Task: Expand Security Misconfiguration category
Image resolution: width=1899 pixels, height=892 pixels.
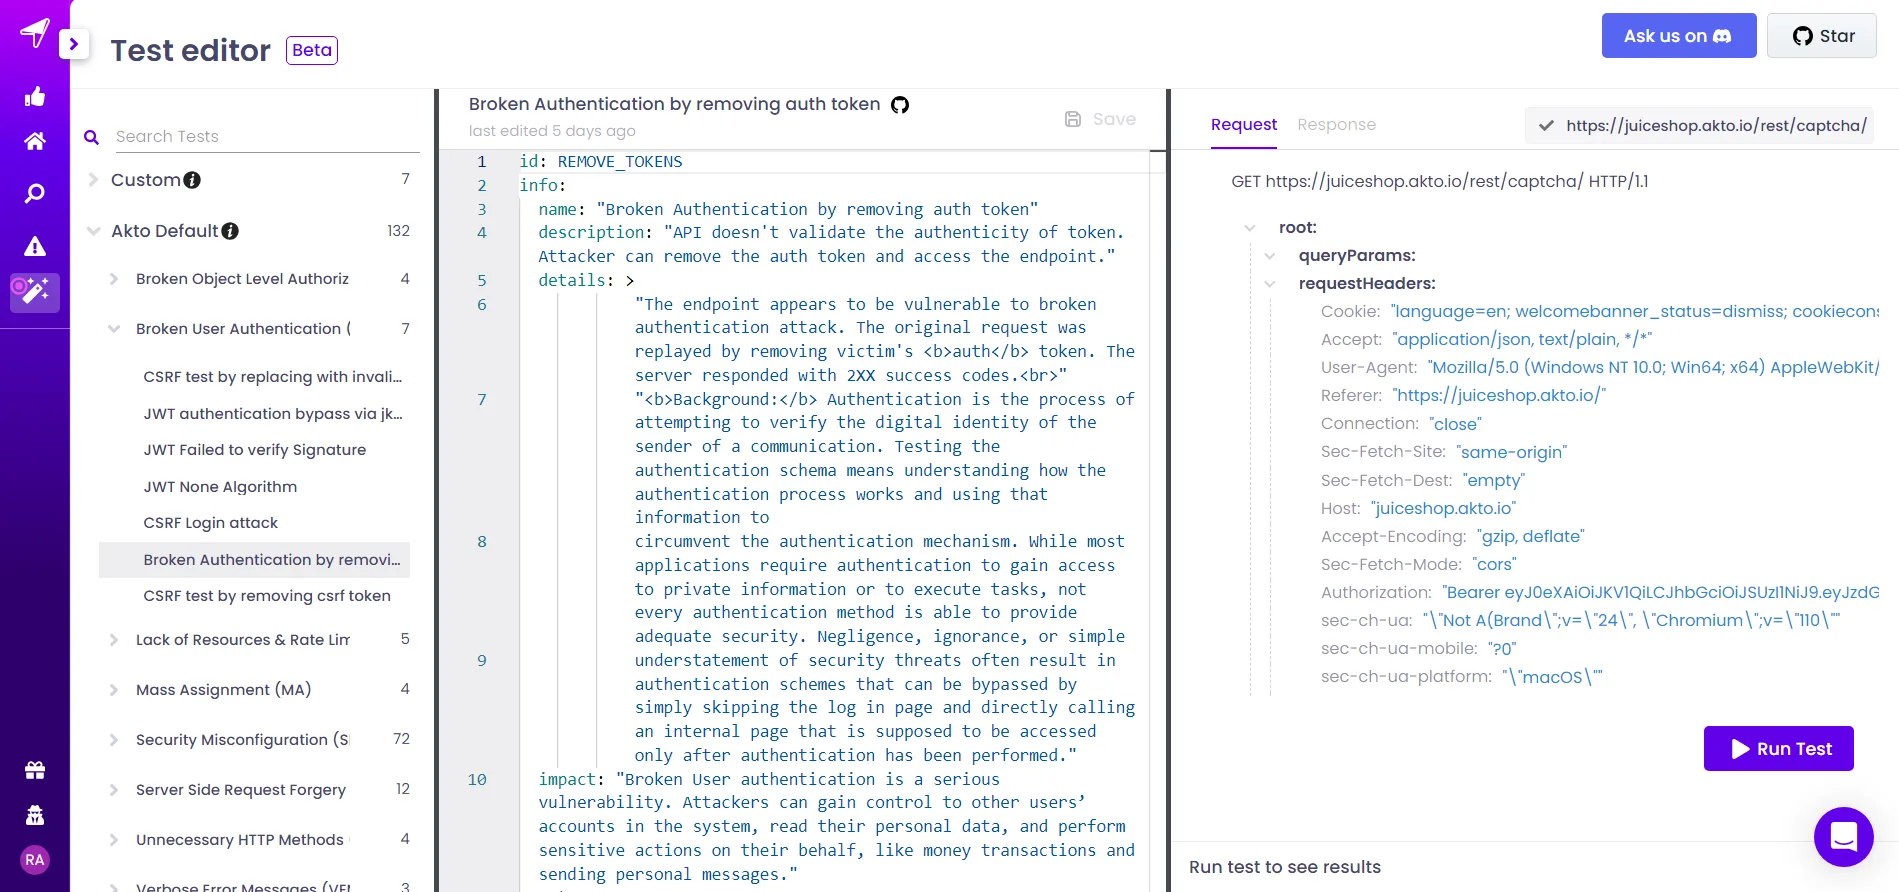Action: pyautogui.click(x=114, y=740)
